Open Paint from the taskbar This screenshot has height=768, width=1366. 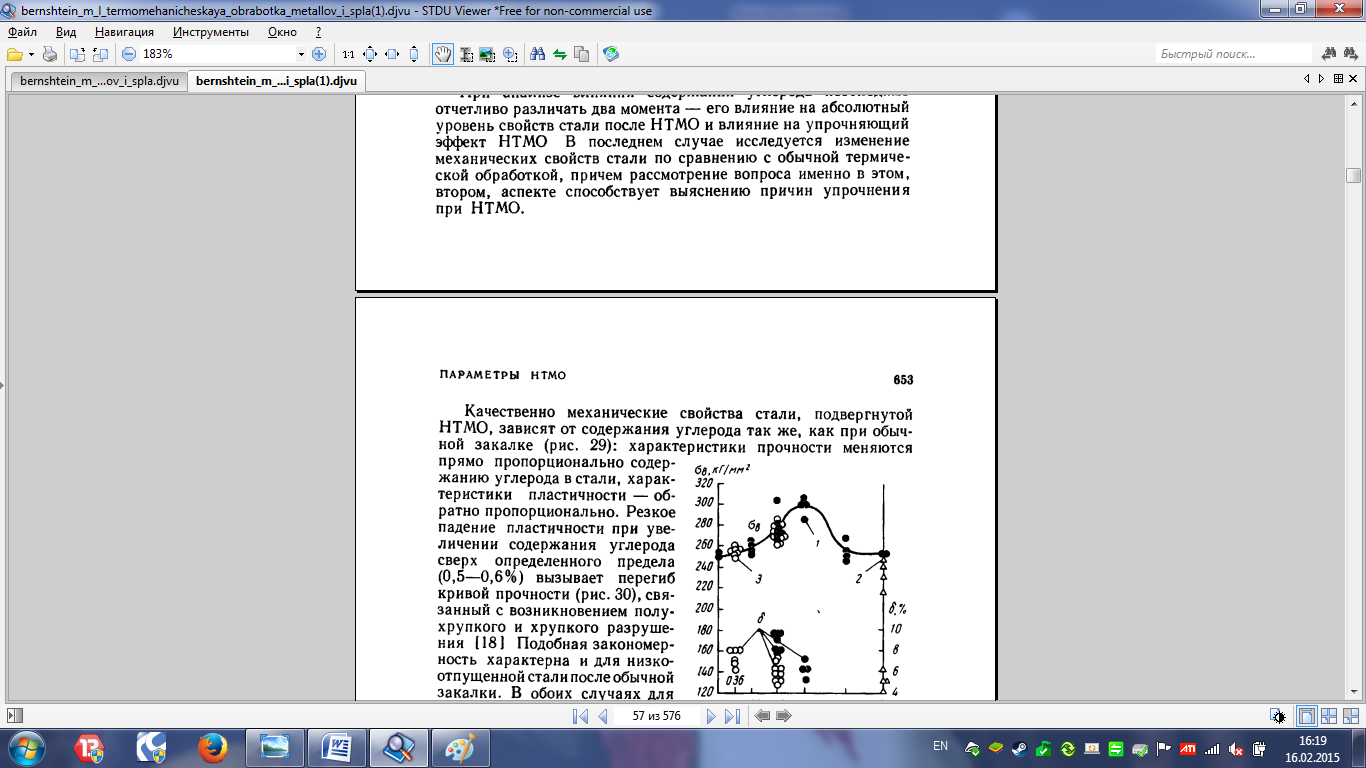click(x=460, y=748)
